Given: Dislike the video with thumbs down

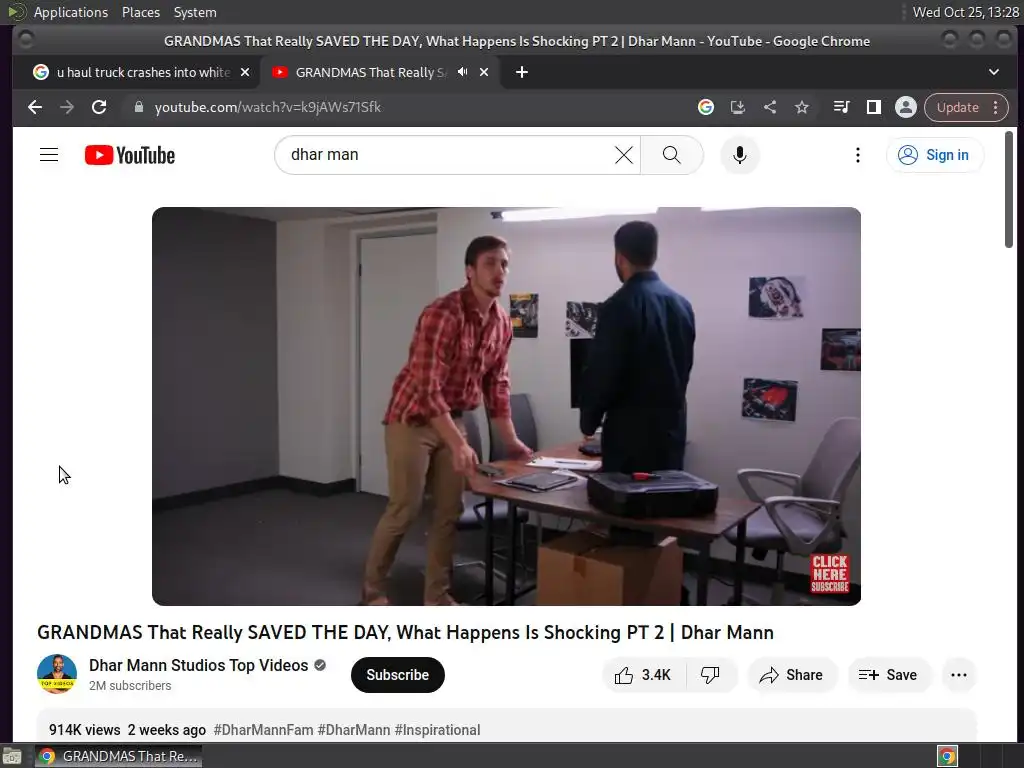Looking at the screenshot, I should click(x=711, y=675).
